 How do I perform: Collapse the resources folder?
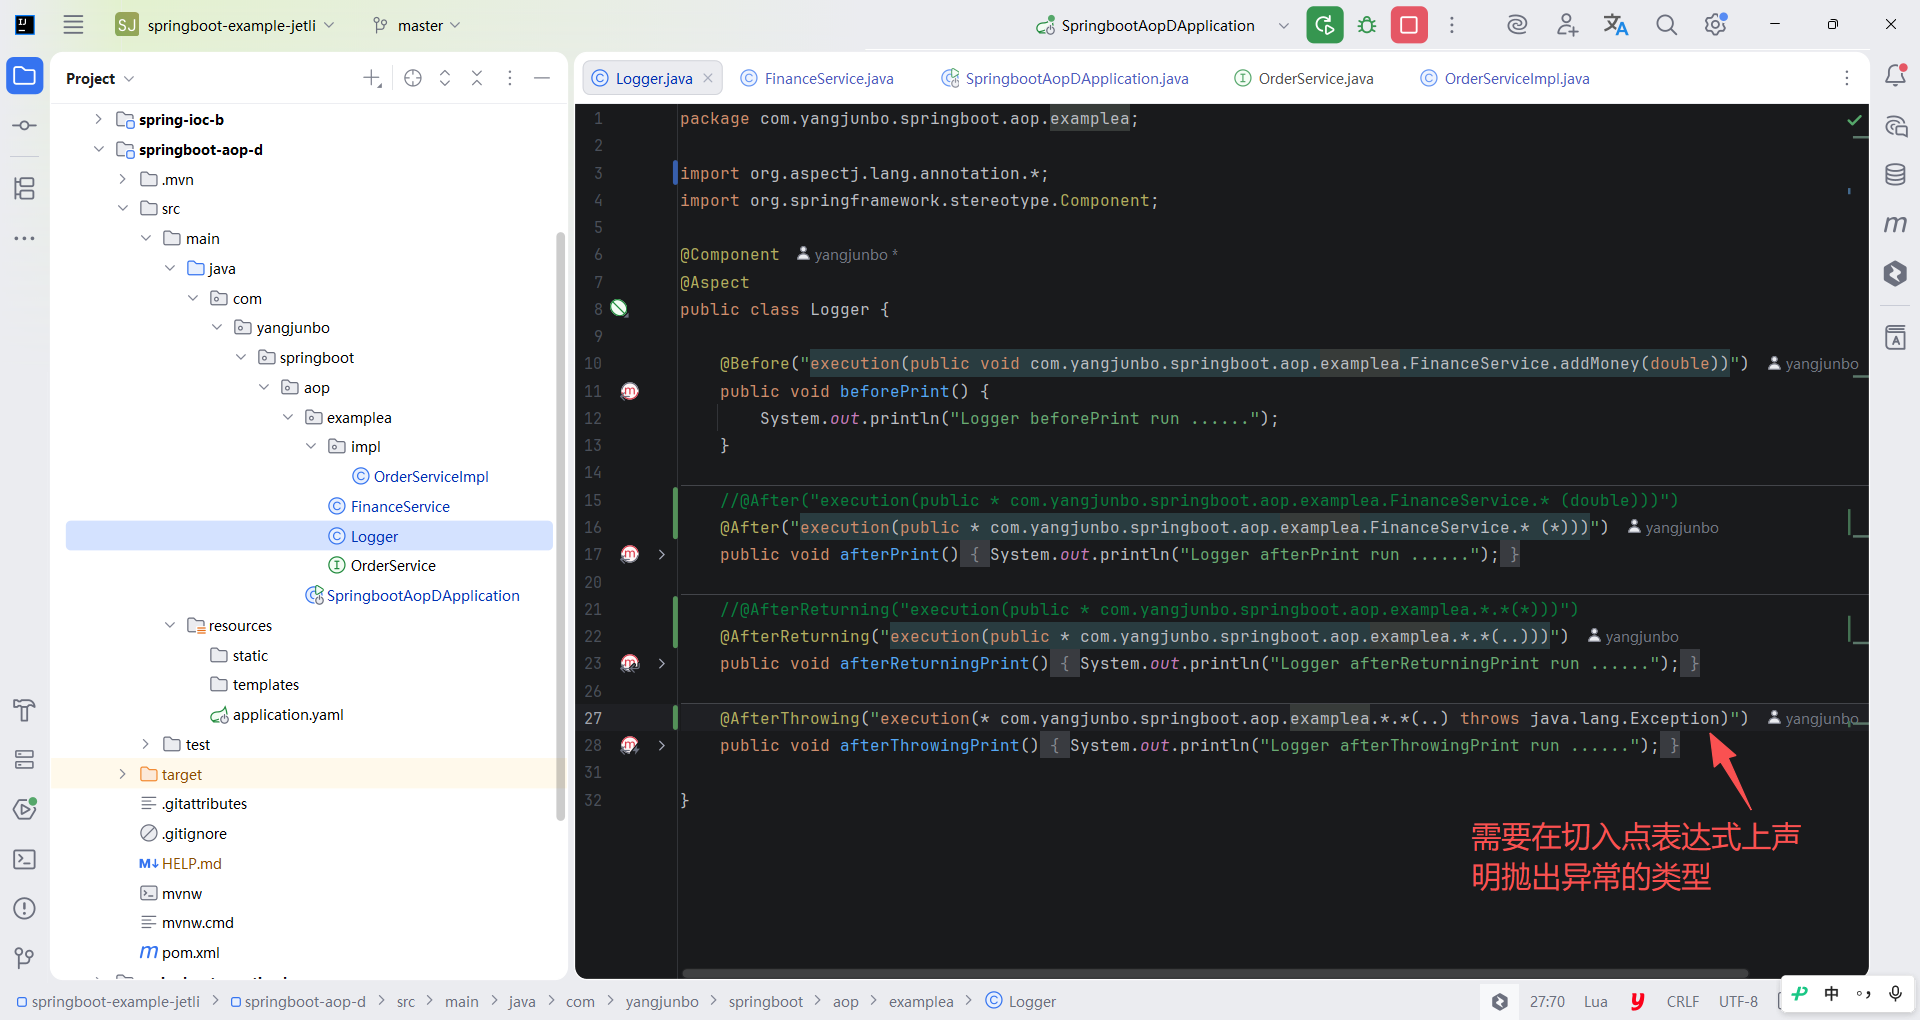coord(170,625)
